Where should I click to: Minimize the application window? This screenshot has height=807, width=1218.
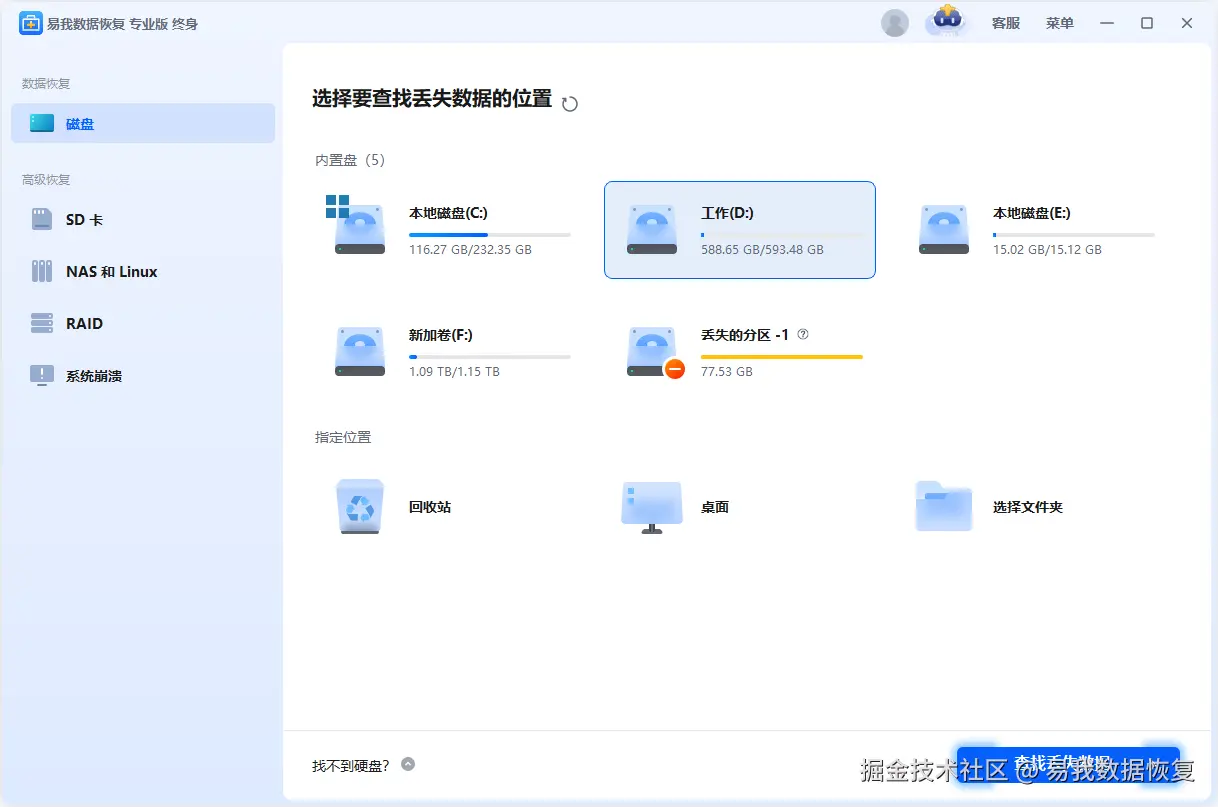tap(1107, 23)
